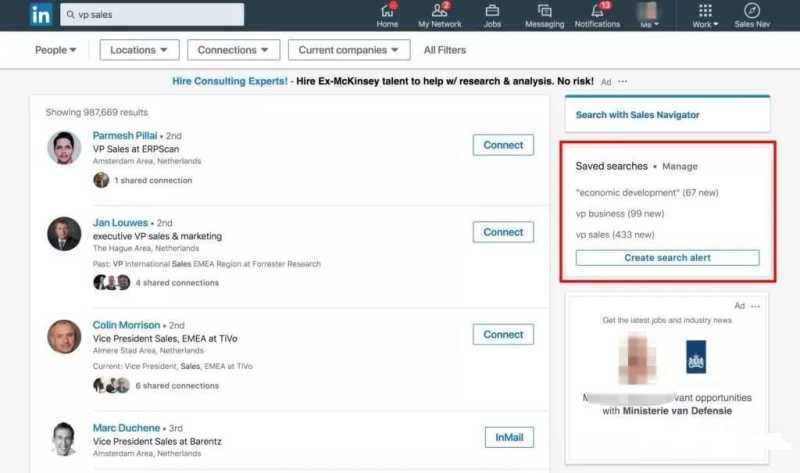Click the LinkedIn logo icon
Image resolution: width=800 pixels, height=473 pixels.
pos(41,14)
